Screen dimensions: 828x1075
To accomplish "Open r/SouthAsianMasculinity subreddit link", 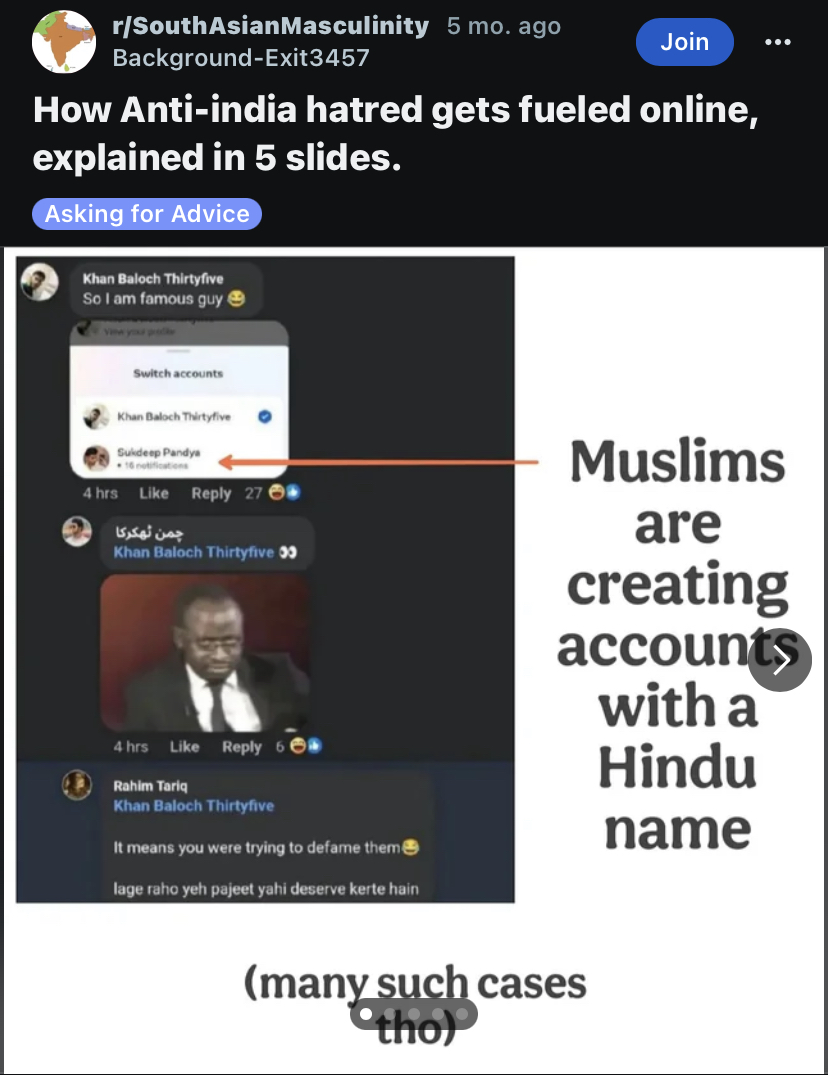I will coord(271,26).
